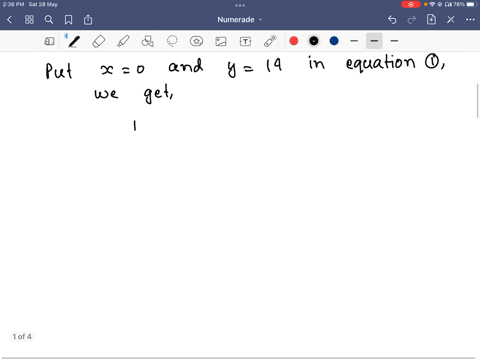Select the Lasso selection tool

(172, 41)
